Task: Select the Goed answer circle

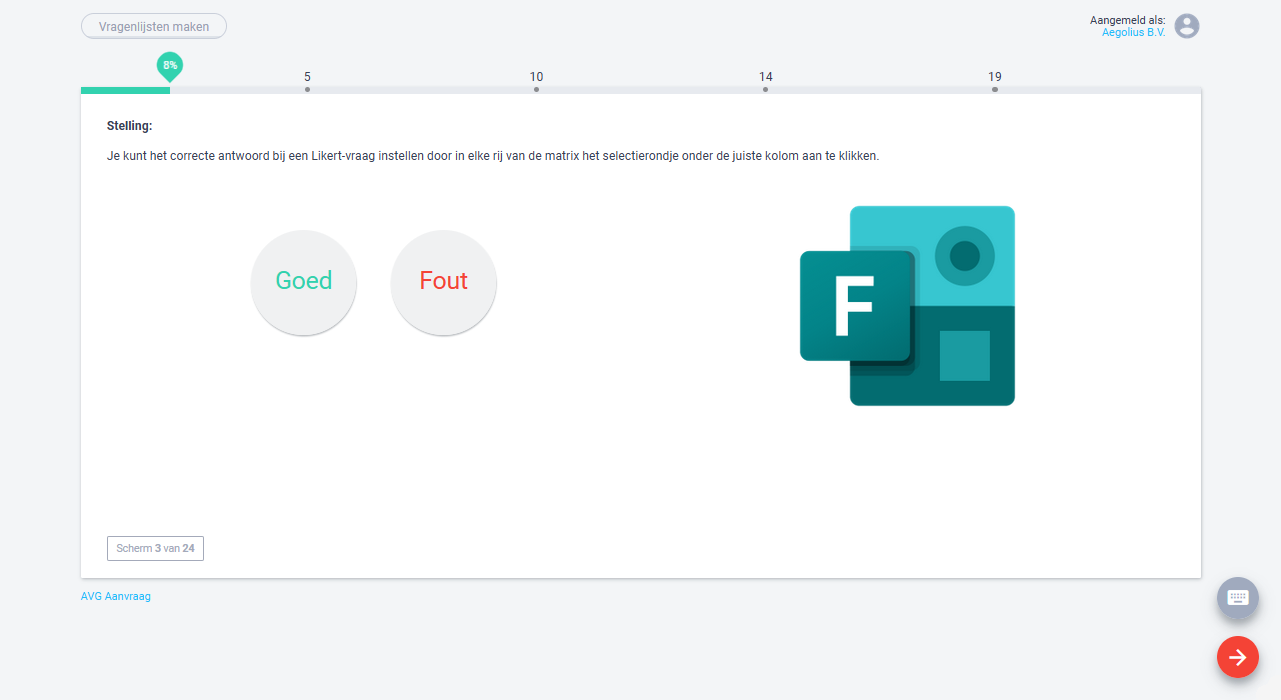Action: (303, 282)
